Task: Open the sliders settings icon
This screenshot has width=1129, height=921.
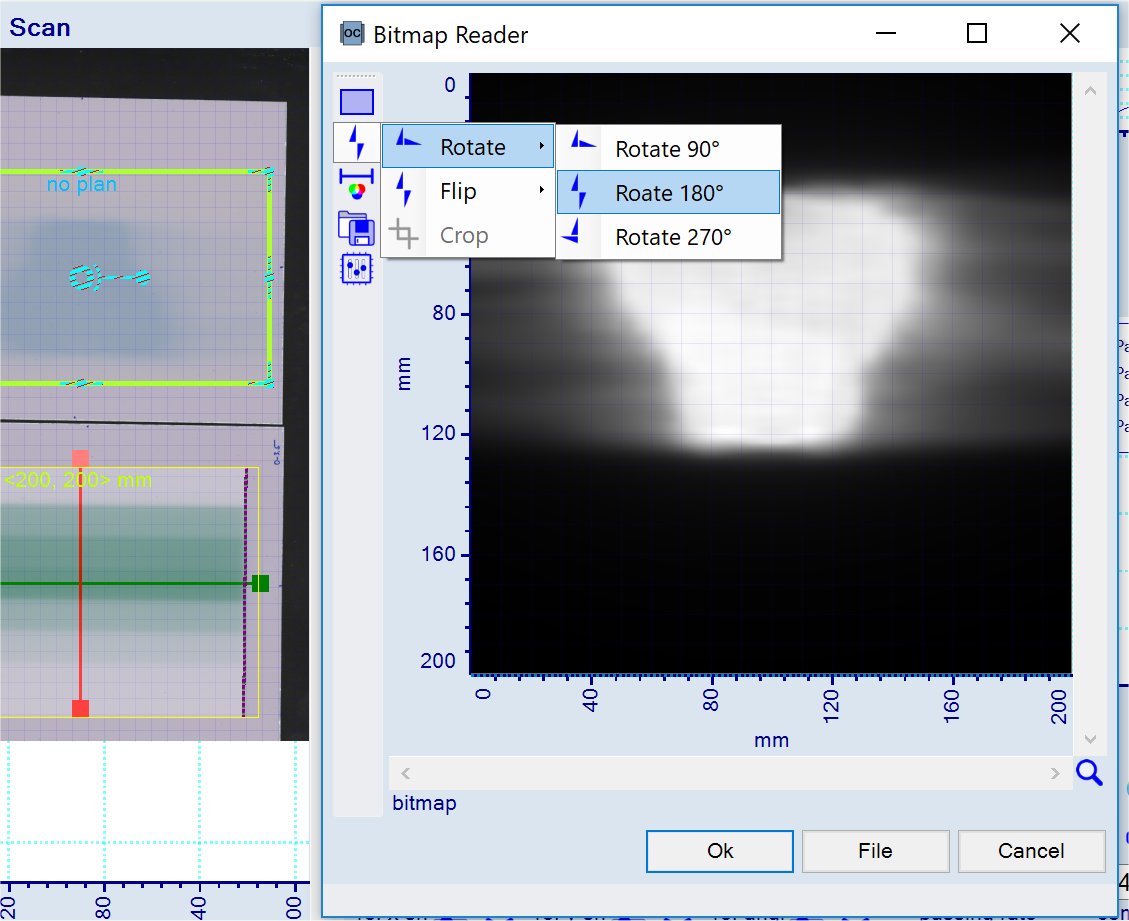Action: pos(357,269)
